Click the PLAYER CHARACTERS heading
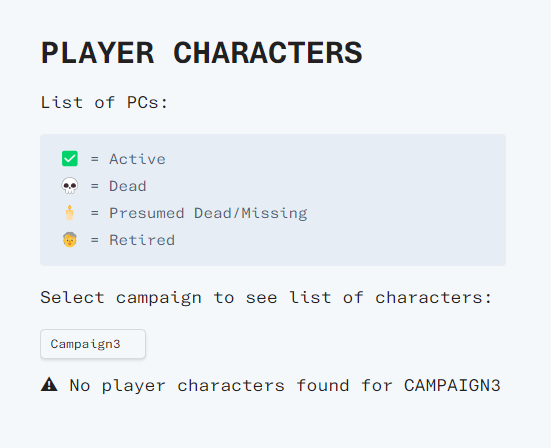The height and width of the screenshot is (448, 551). [x=201, y=53]
